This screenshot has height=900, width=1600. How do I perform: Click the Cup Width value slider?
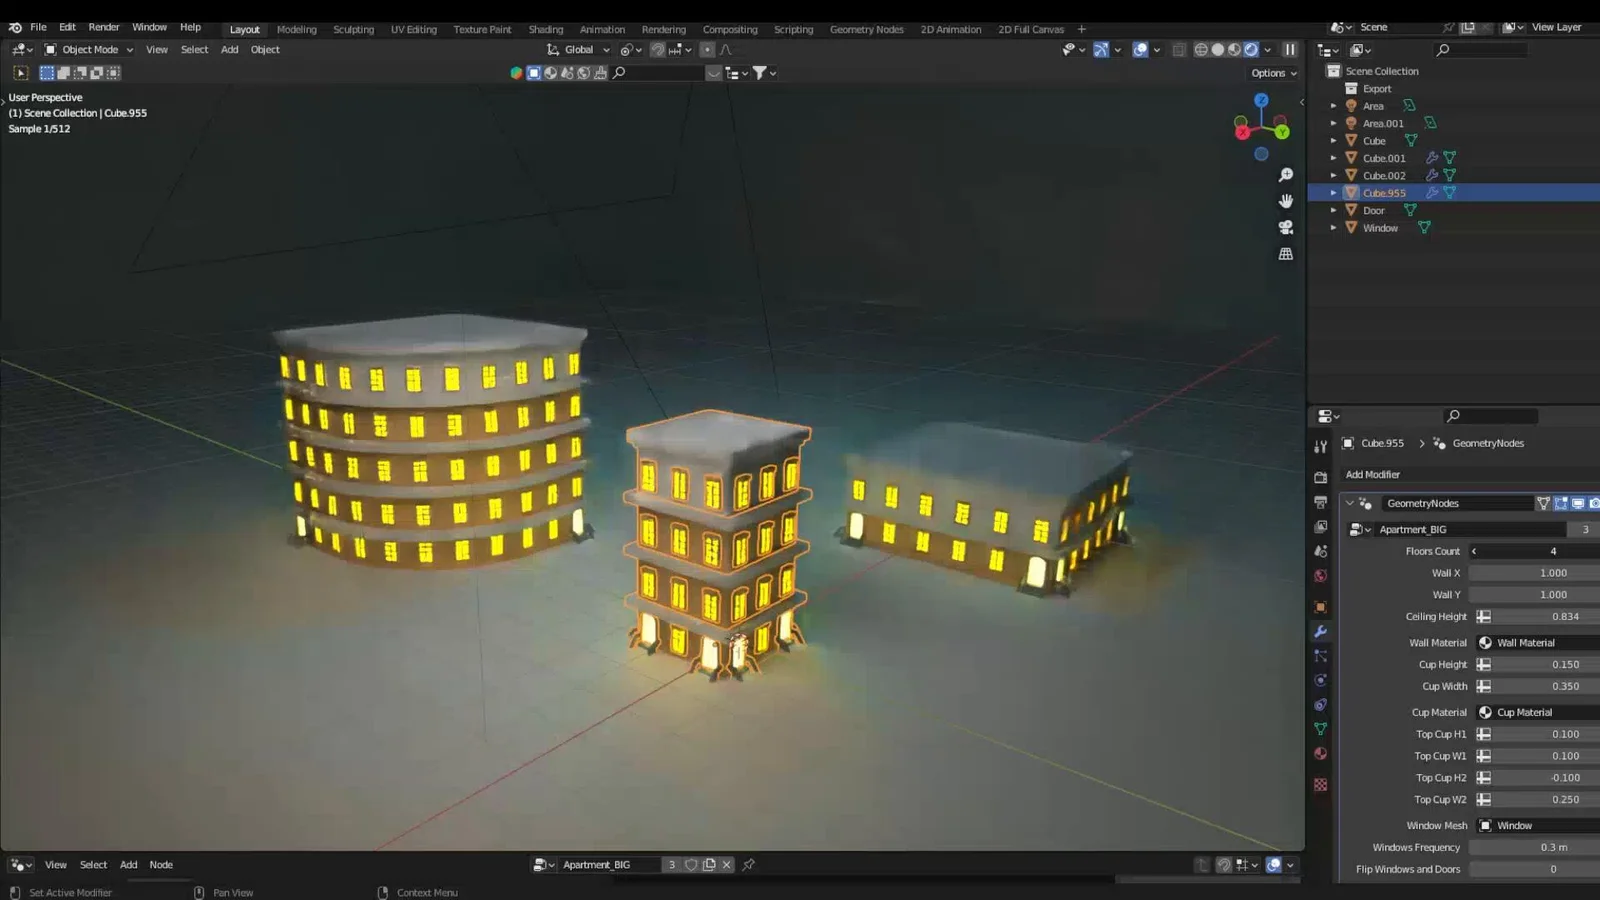(1546, 687)
